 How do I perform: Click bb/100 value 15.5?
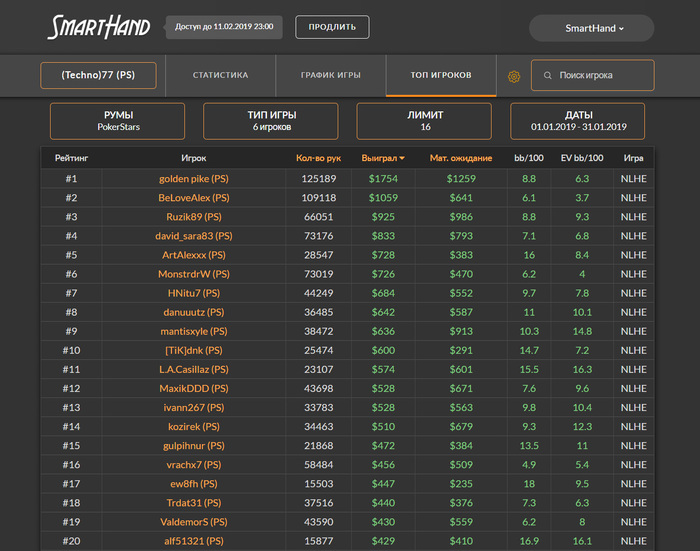tap(529, 369)
